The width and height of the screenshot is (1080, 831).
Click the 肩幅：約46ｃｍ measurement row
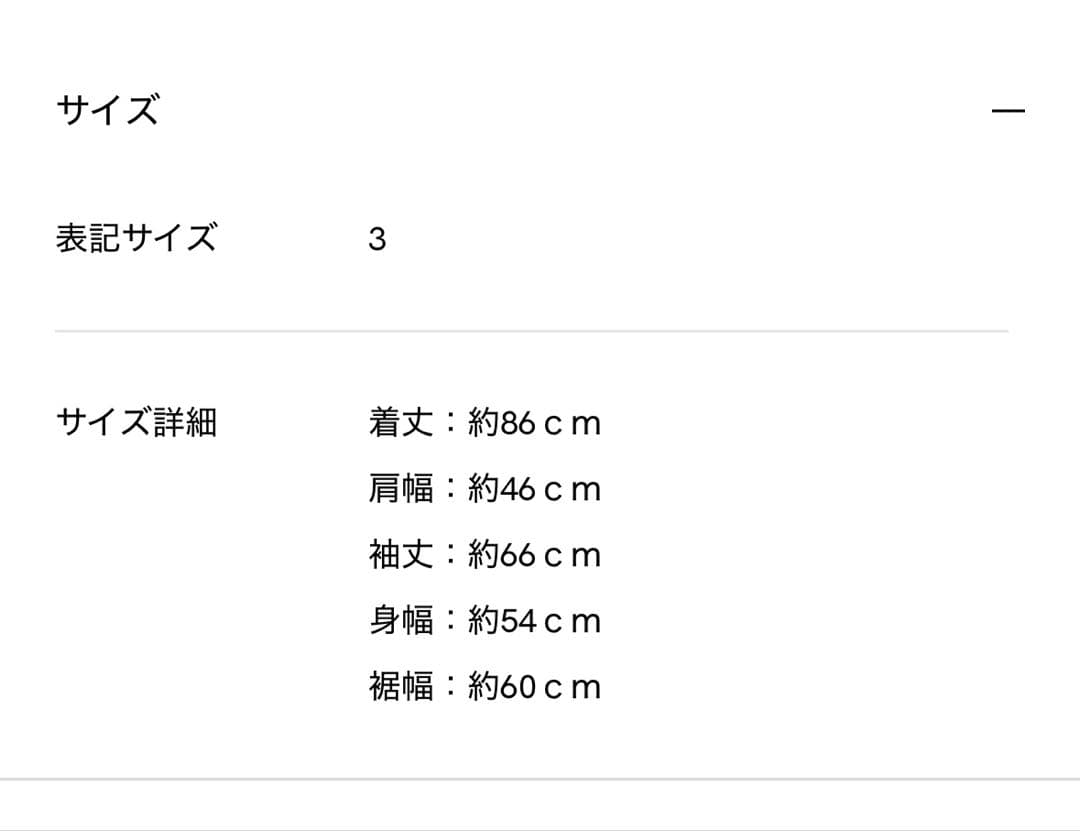484,488
